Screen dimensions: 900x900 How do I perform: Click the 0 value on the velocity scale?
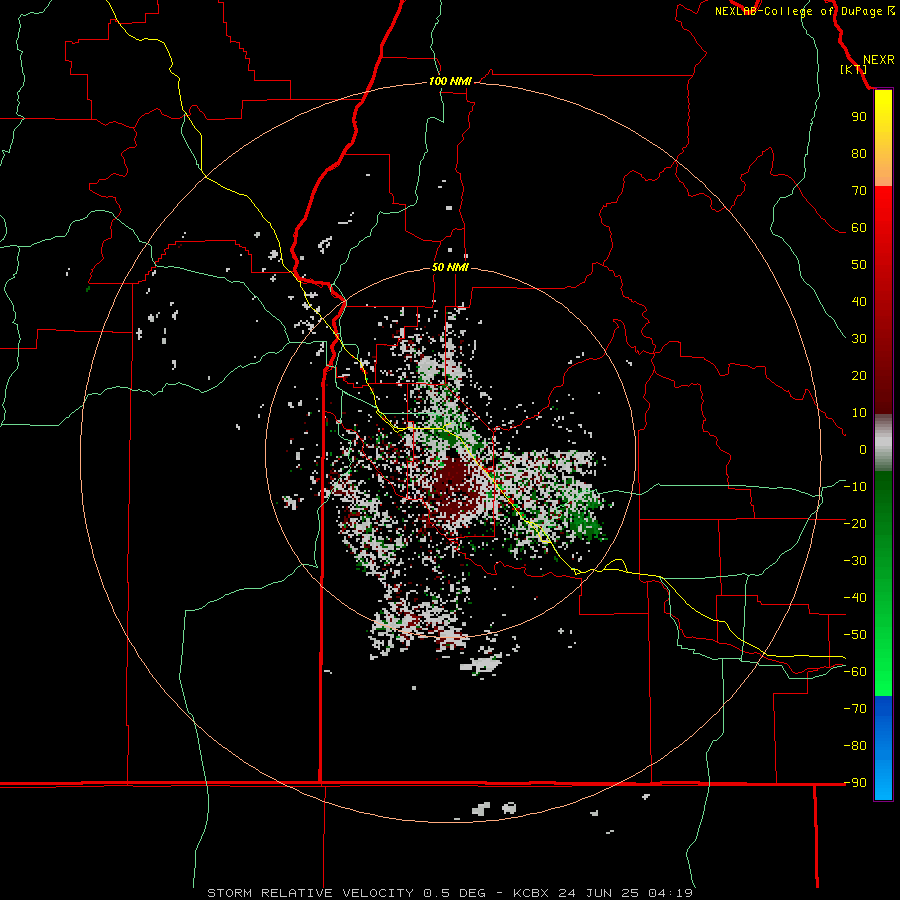click(x=863, y=449)
